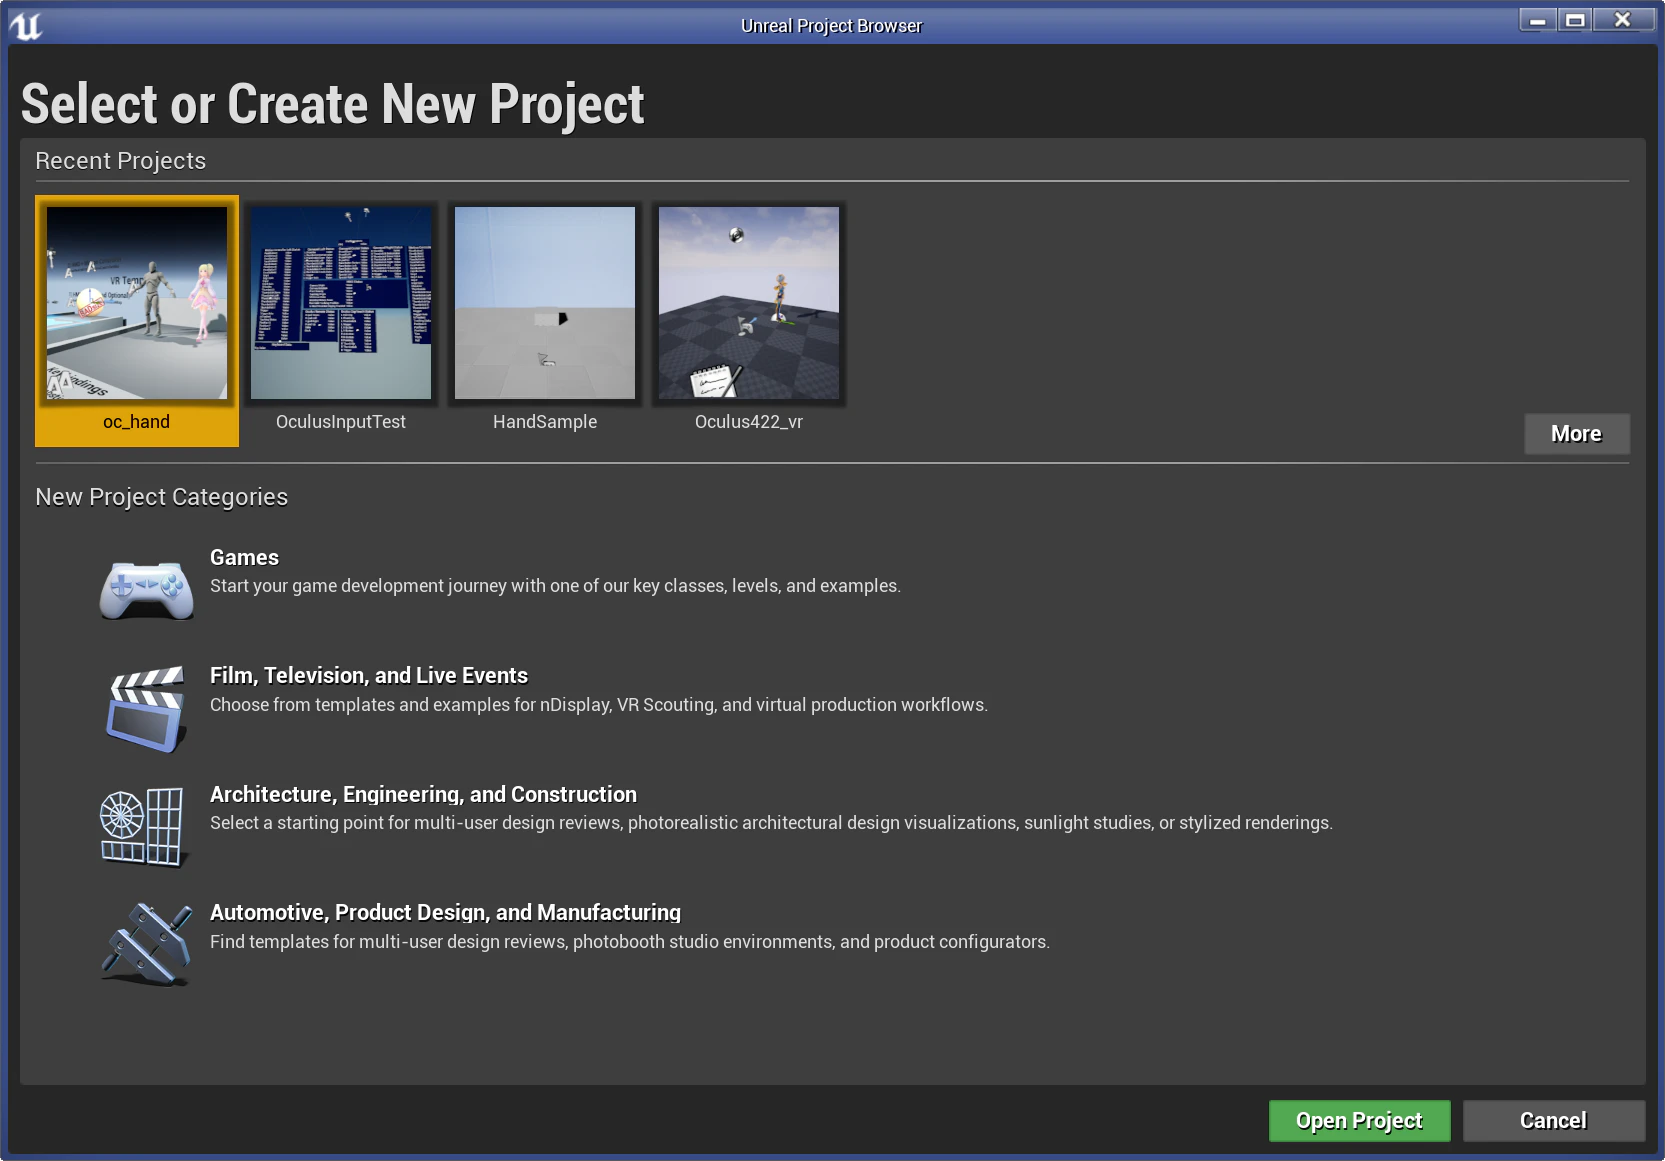Open the selected project
Screen dimensions: 1665x1161
1359,1121
